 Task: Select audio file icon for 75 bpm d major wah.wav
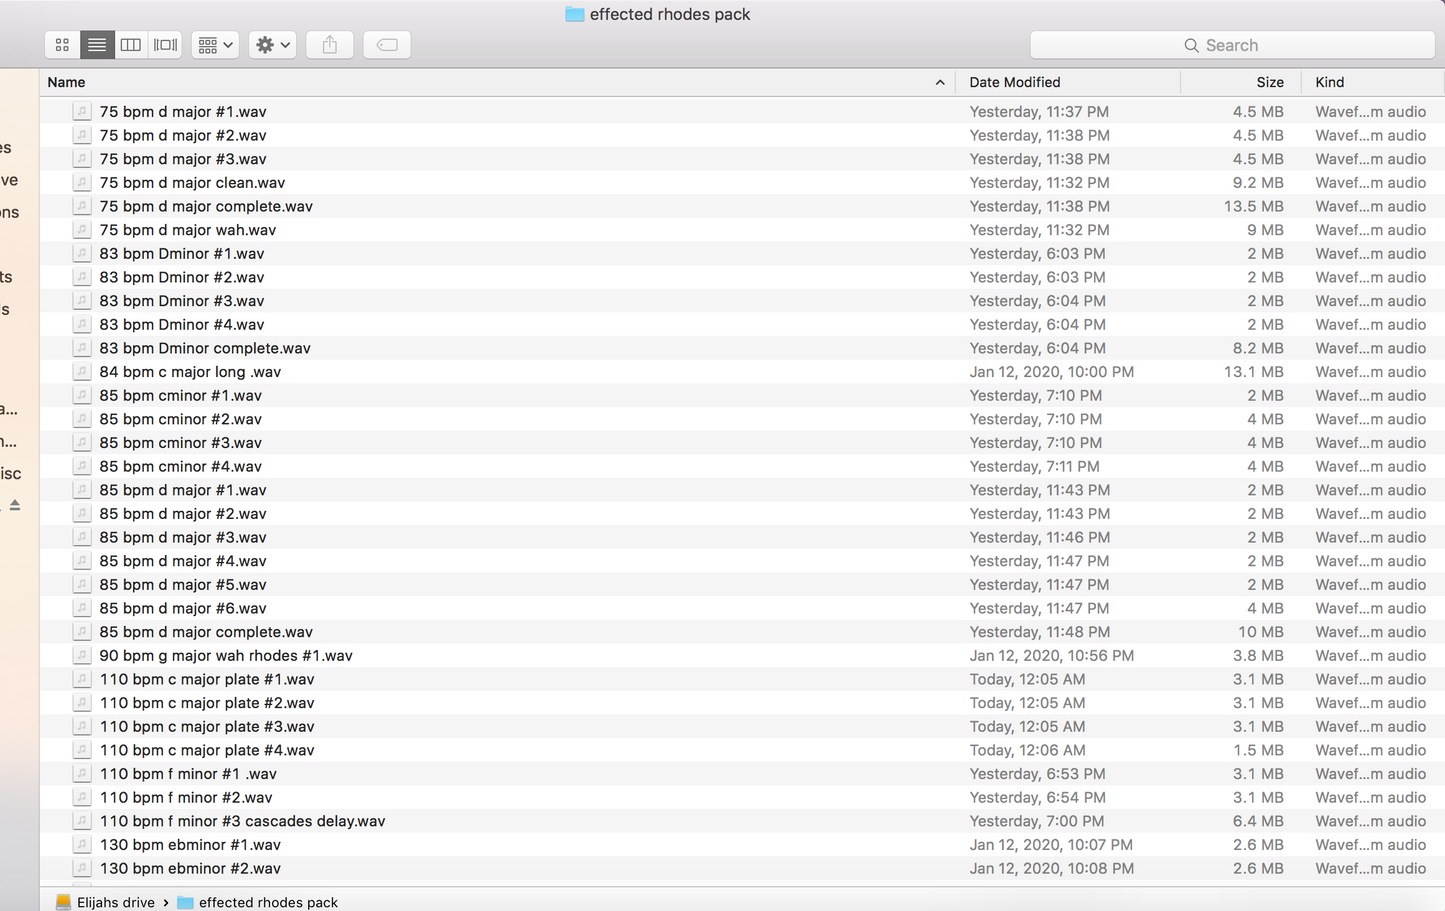pyautogui.click(x=82, y=230)
